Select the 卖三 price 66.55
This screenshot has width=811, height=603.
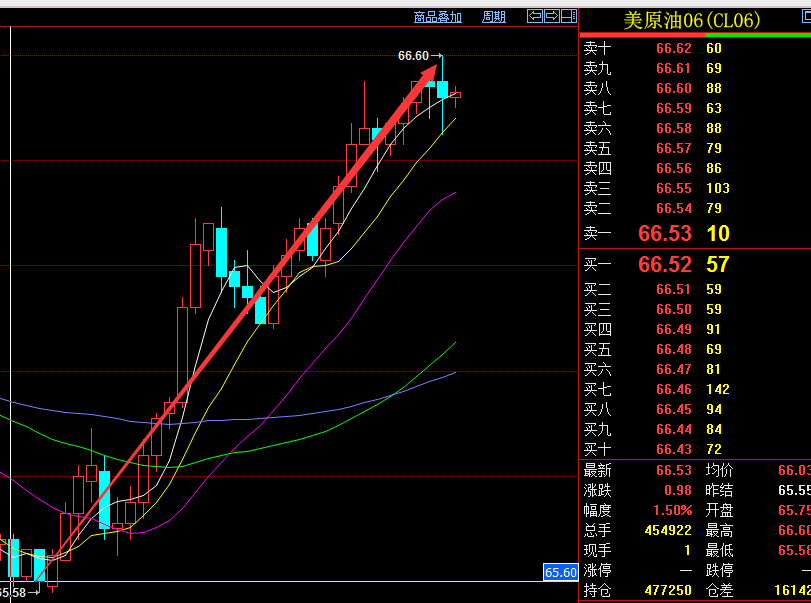click(x=673, y=188)
